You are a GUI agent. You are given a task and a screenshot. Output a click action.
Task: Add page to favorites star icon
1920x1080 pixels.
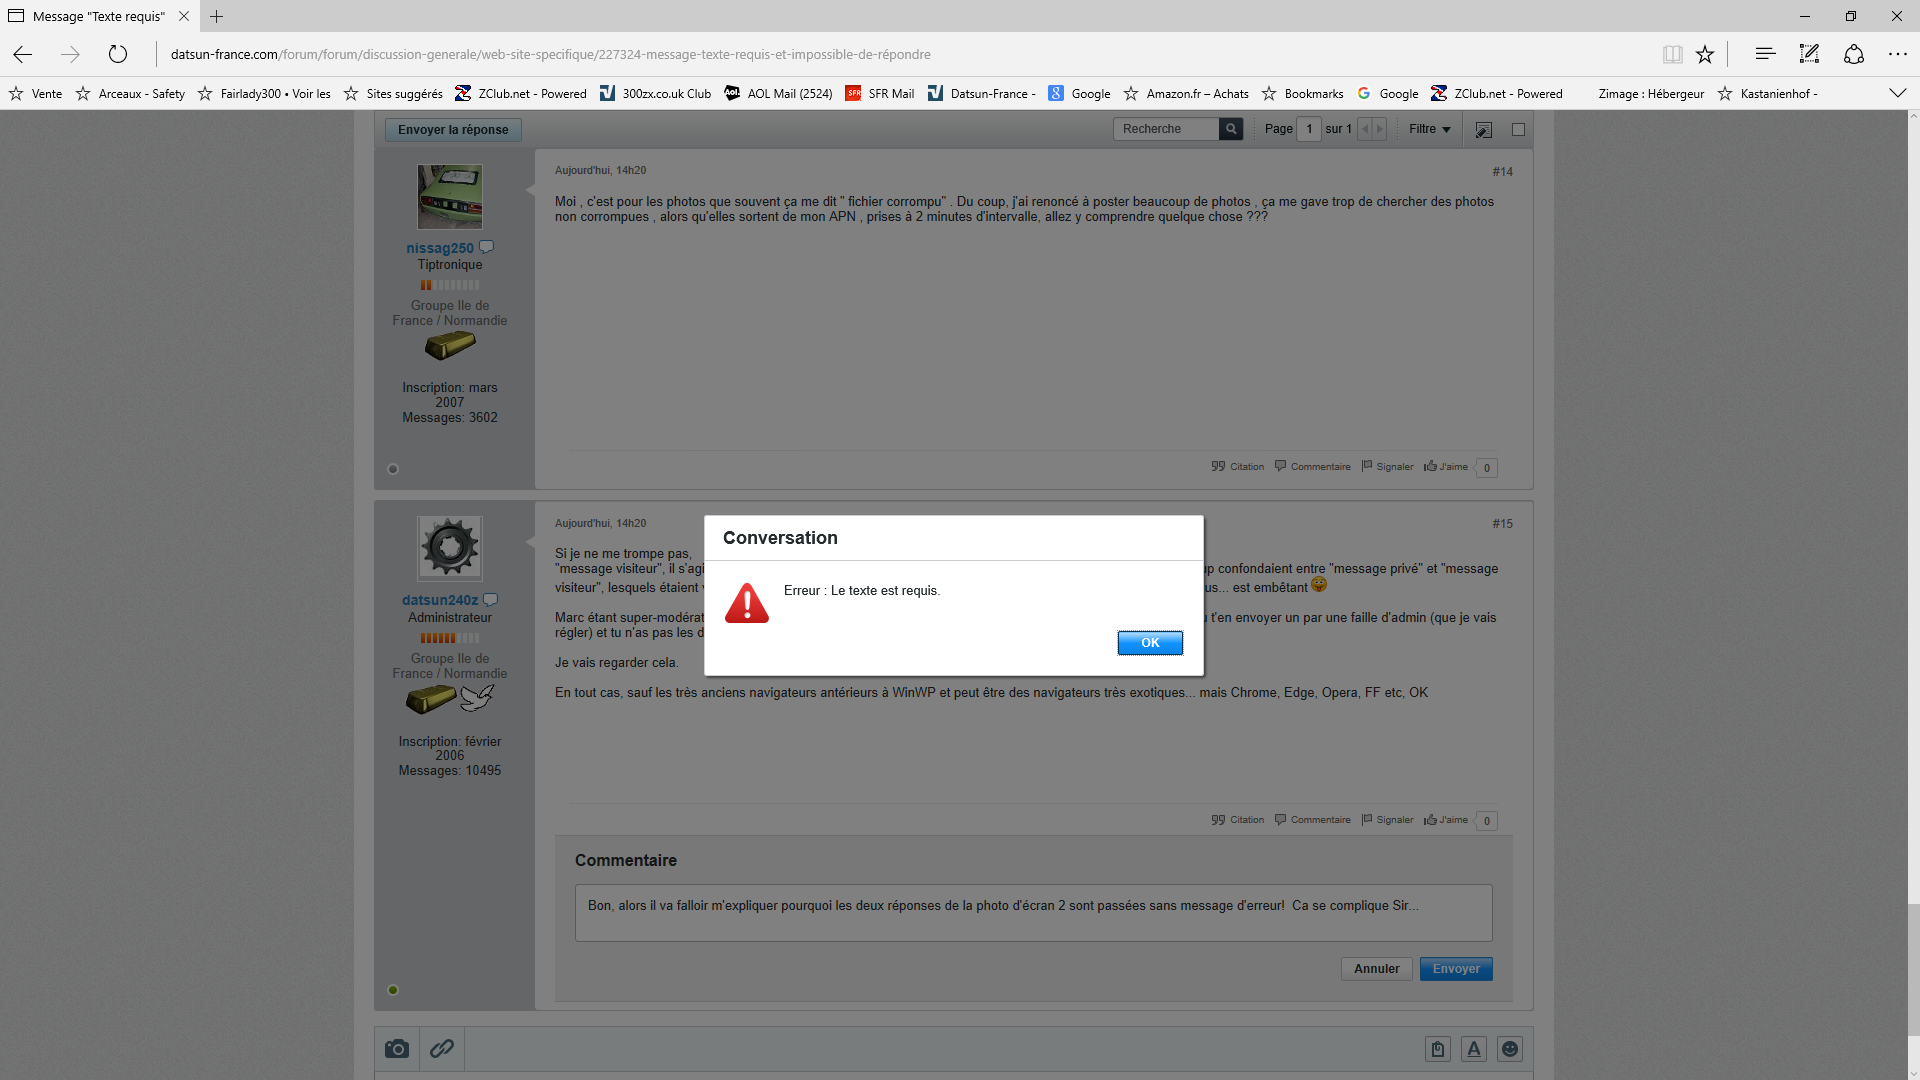(x=1705, y=55)
